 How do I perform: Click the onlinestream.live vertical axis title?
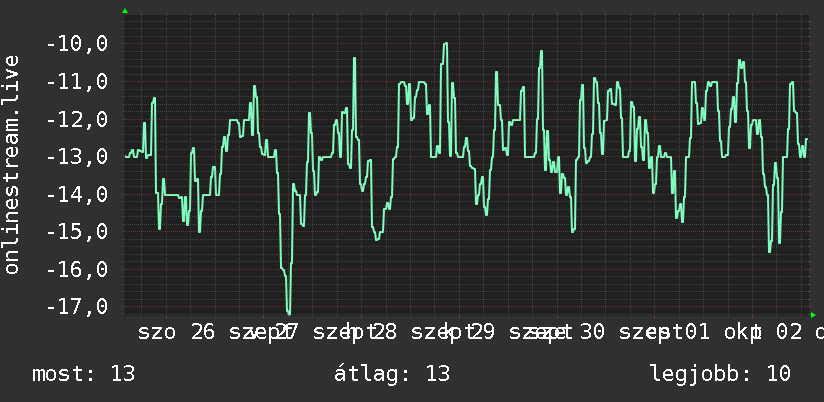pyautogui.click(x=12, y=164)
